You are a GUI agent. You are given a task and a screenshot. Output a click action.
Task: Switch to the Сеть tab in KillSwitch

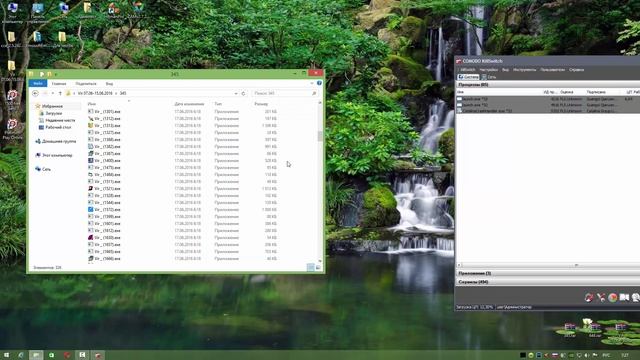tap(489, 77)
